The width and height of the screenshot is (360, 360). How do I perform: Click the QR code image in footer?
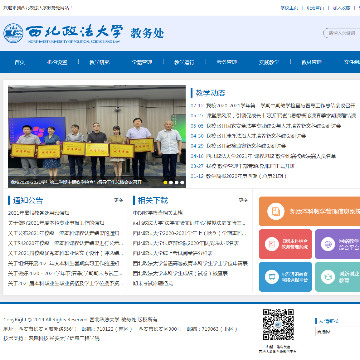click(278, 325)
